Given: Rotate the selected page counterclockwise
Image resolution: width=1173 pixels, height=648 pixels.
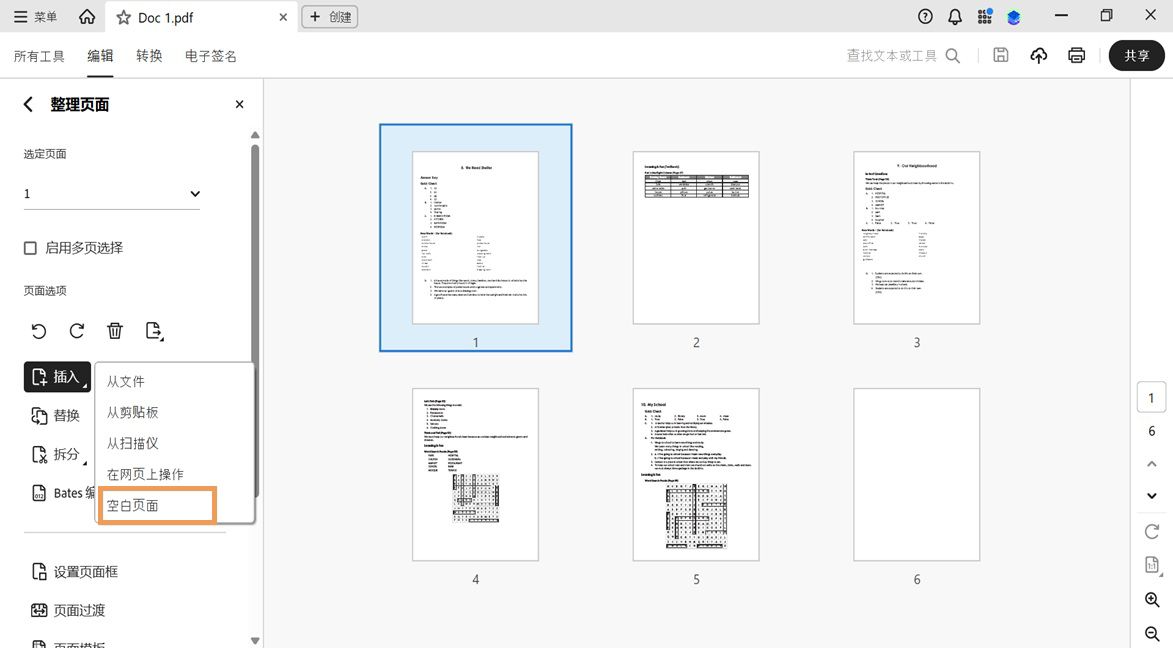Looking at the screenshot, I should coord(38,330).
